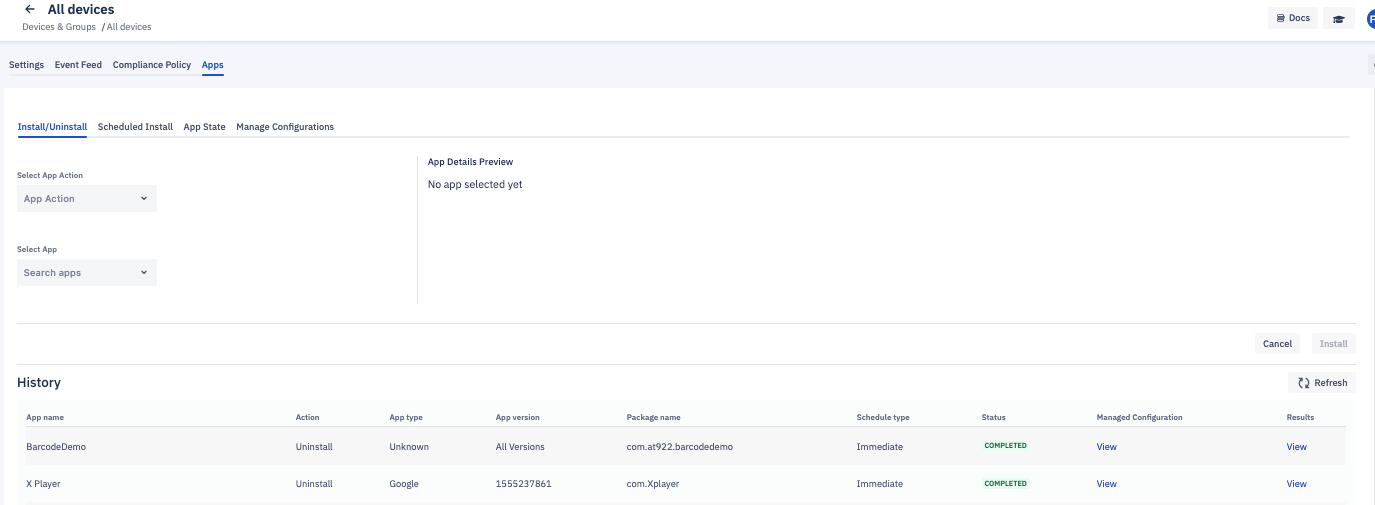Switch to the Settings tab
The image size is (1375, 505).
click(26, 65)
